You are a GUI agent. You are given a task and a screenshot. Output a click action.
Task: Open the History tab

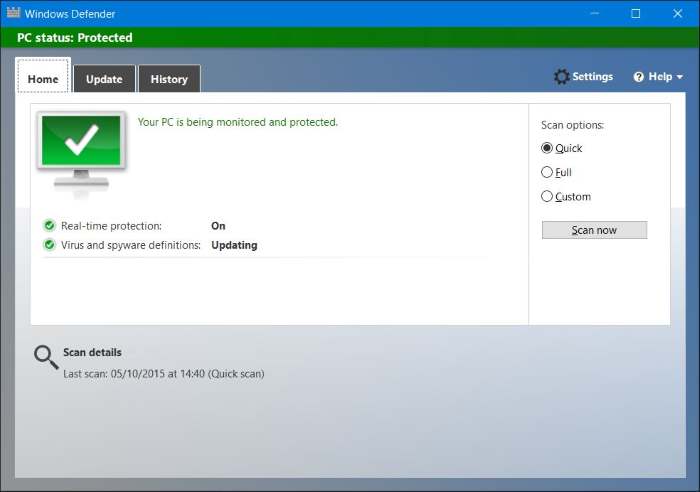(x=169, y=79)
